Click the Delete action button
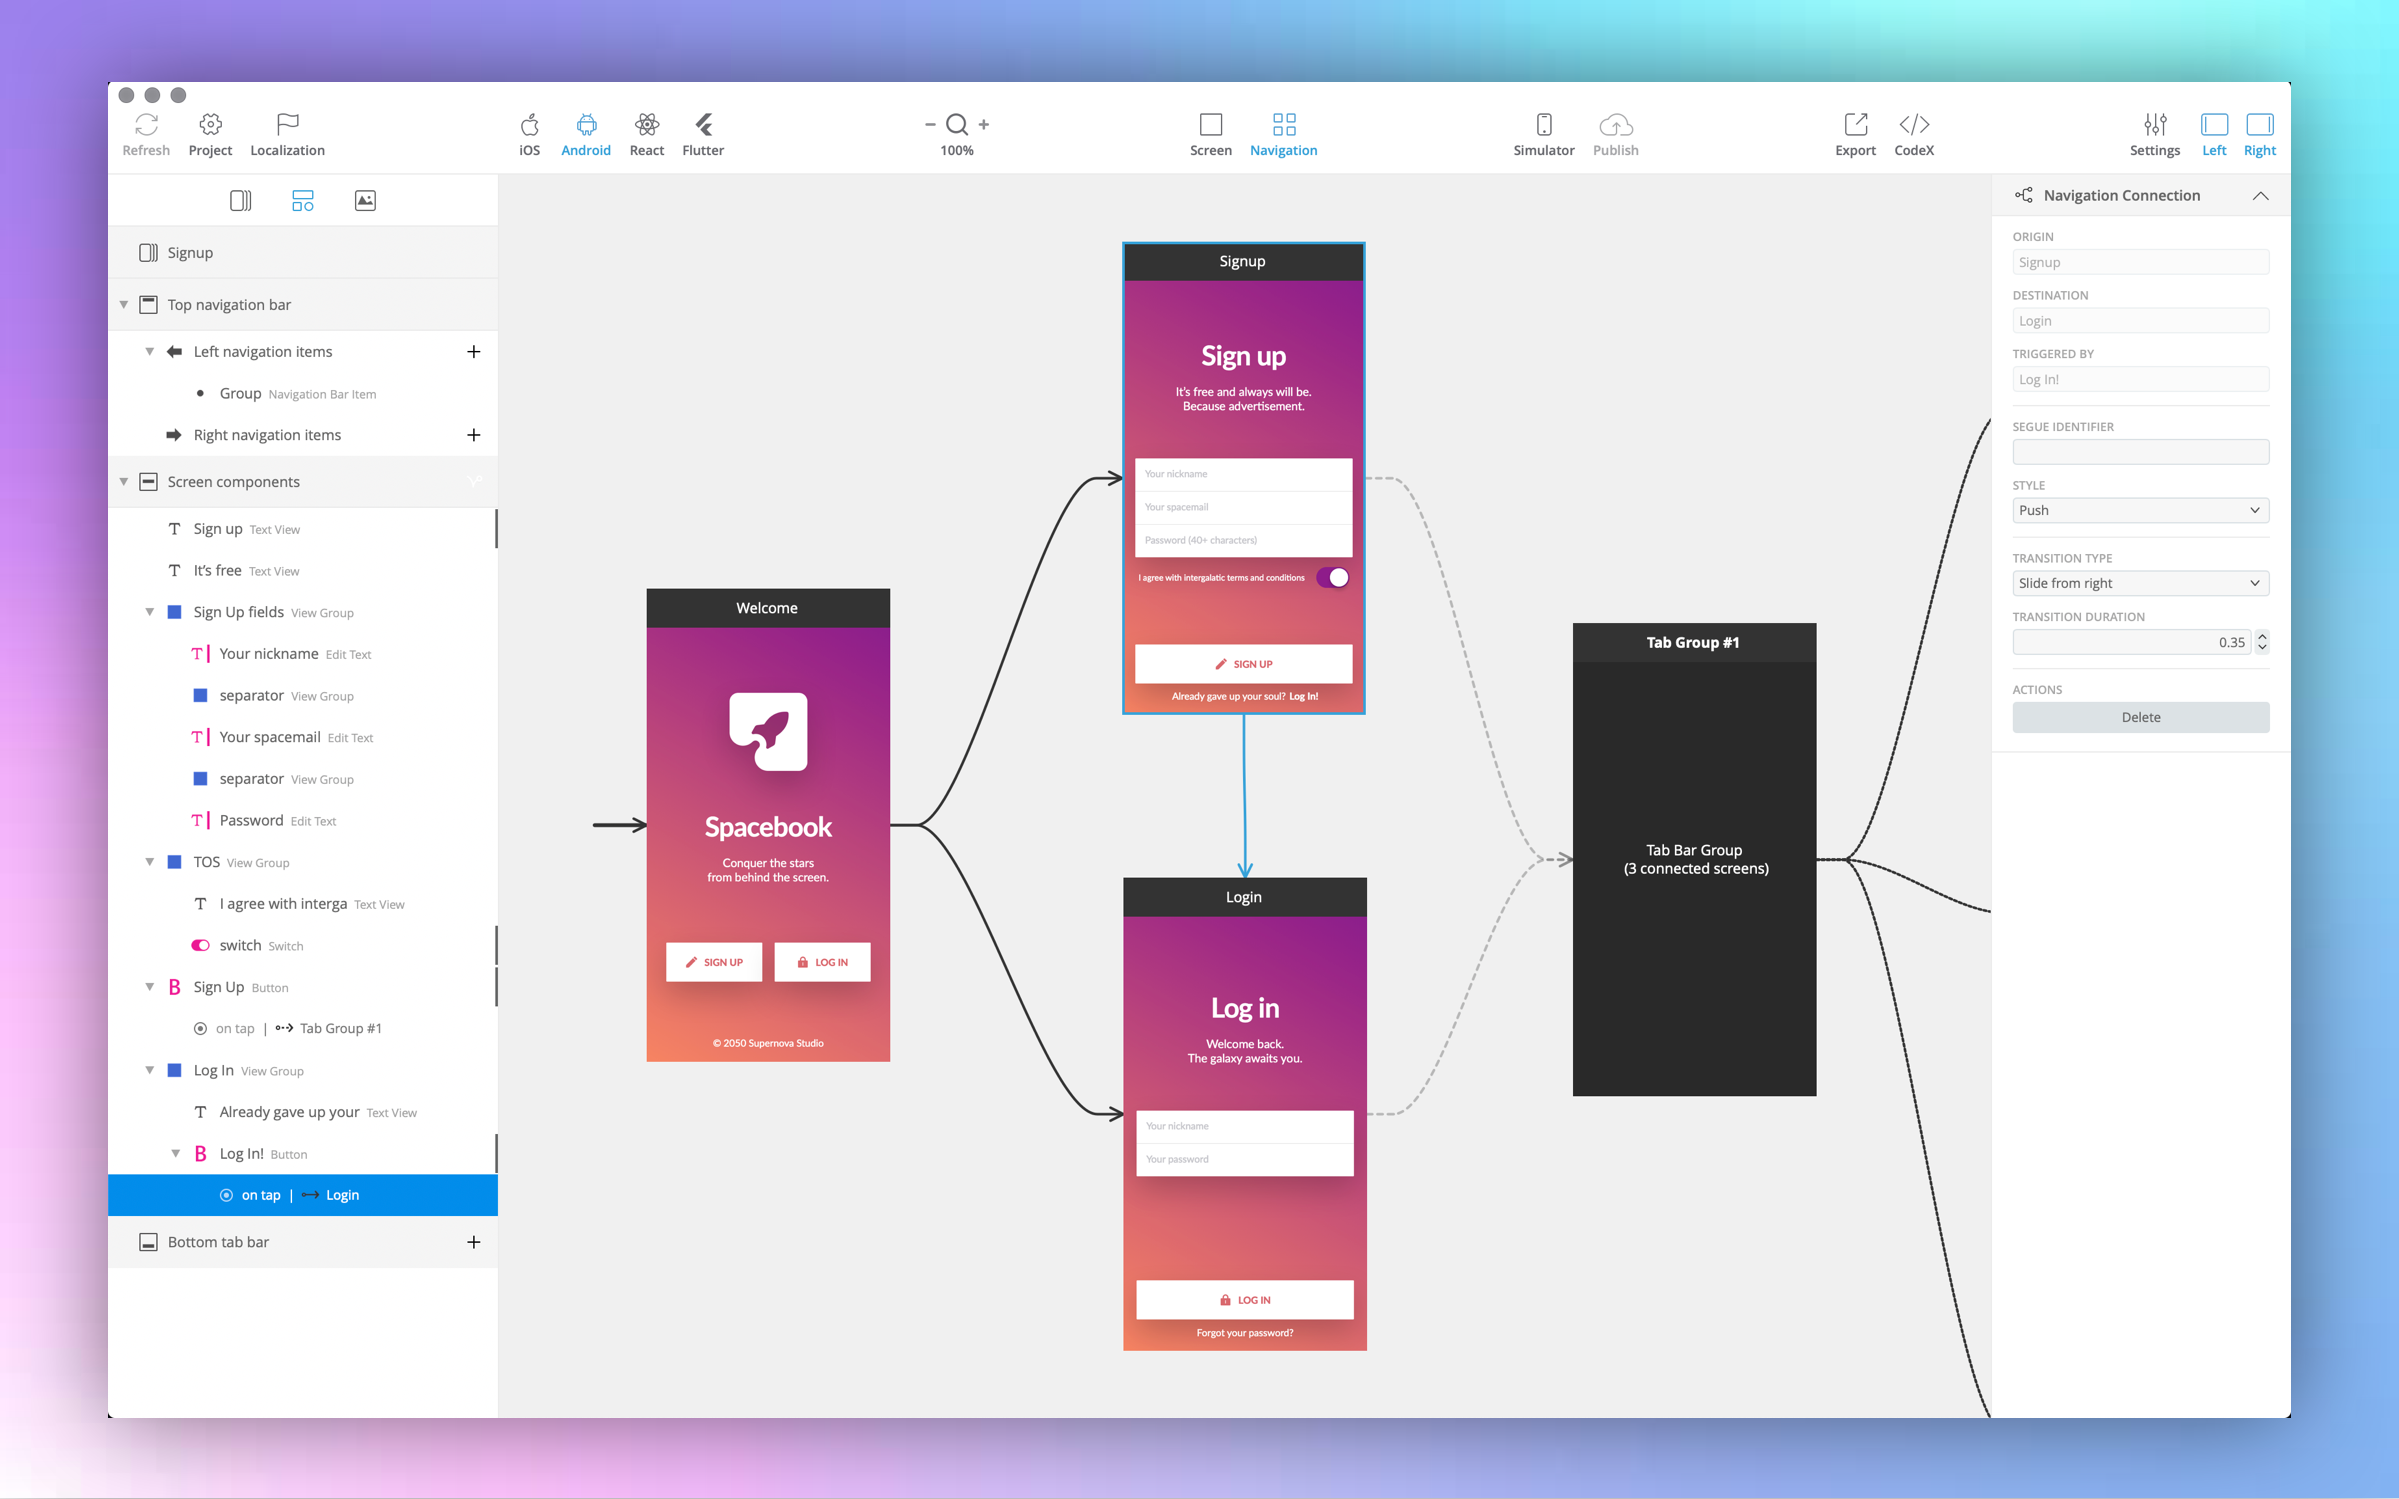 point(2140,717)
